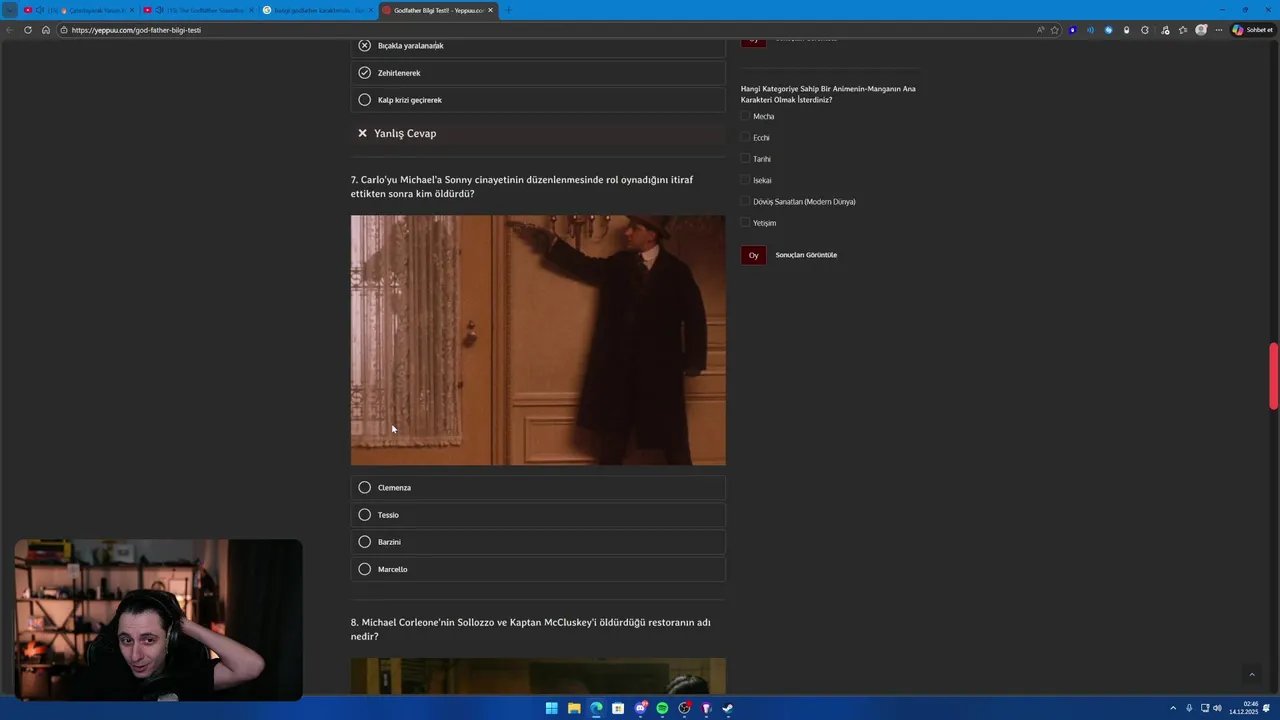The image size is (1280, 720).
Task: Select answer Clemenza
Action: (x=538, y=488)
